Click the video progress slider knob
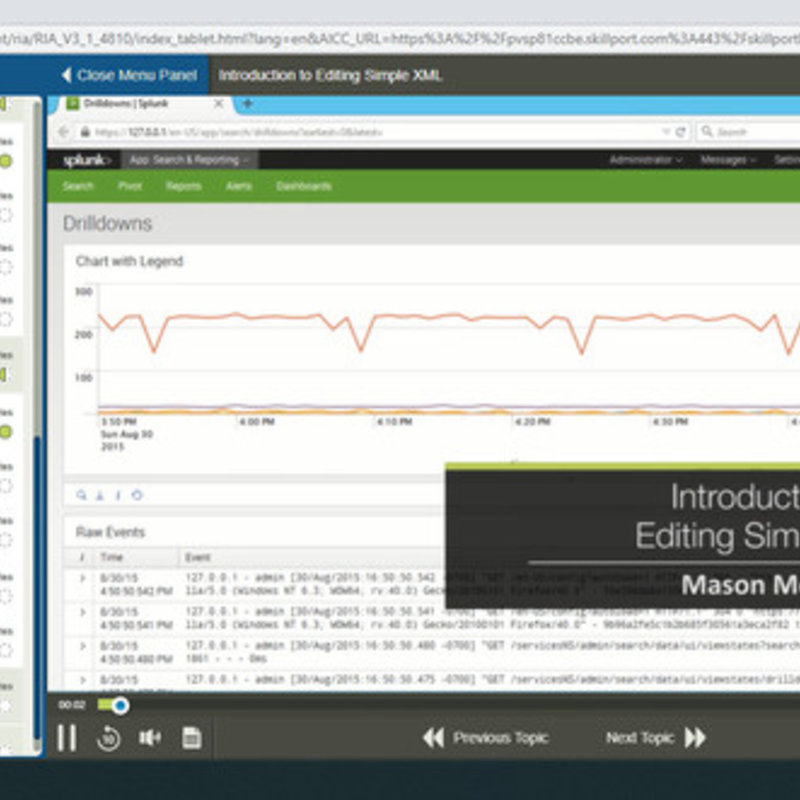 [120, 706]
